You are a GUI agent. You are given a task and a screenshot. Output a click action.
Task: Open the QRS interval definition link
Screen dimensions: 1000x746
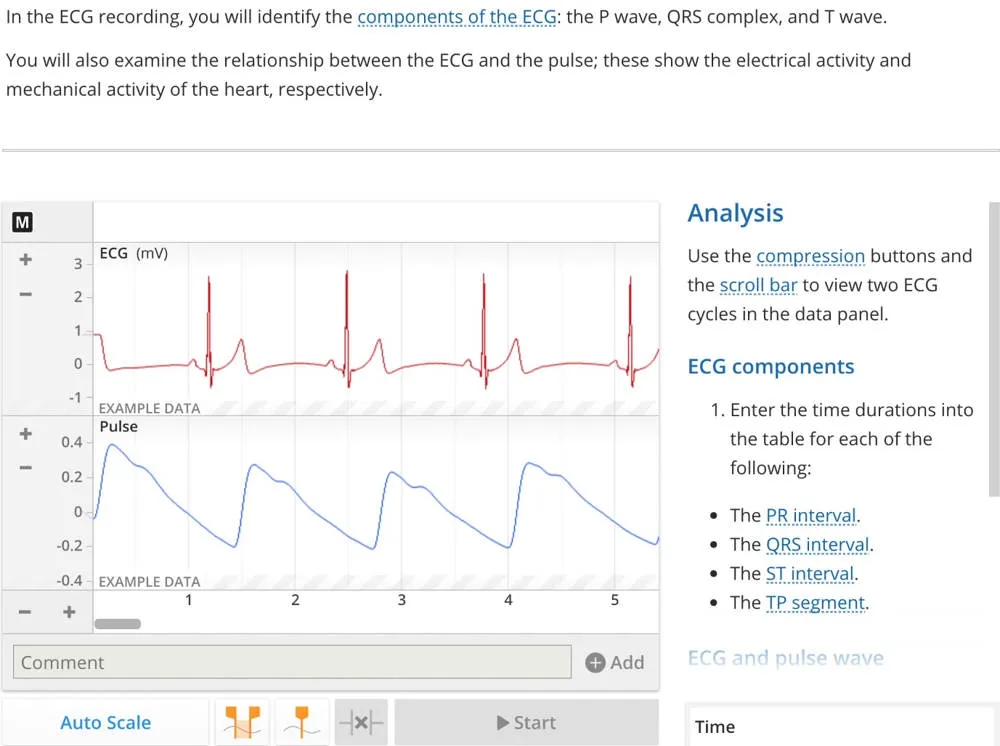(x=817, y=545)
